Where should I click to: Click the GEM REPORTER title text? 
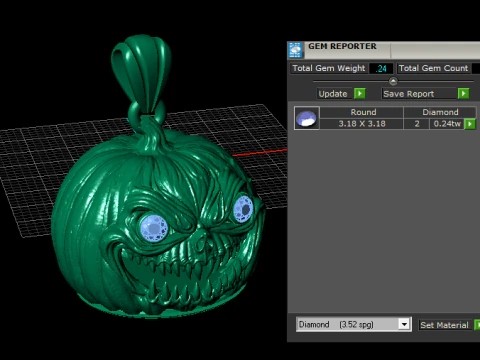342,46
